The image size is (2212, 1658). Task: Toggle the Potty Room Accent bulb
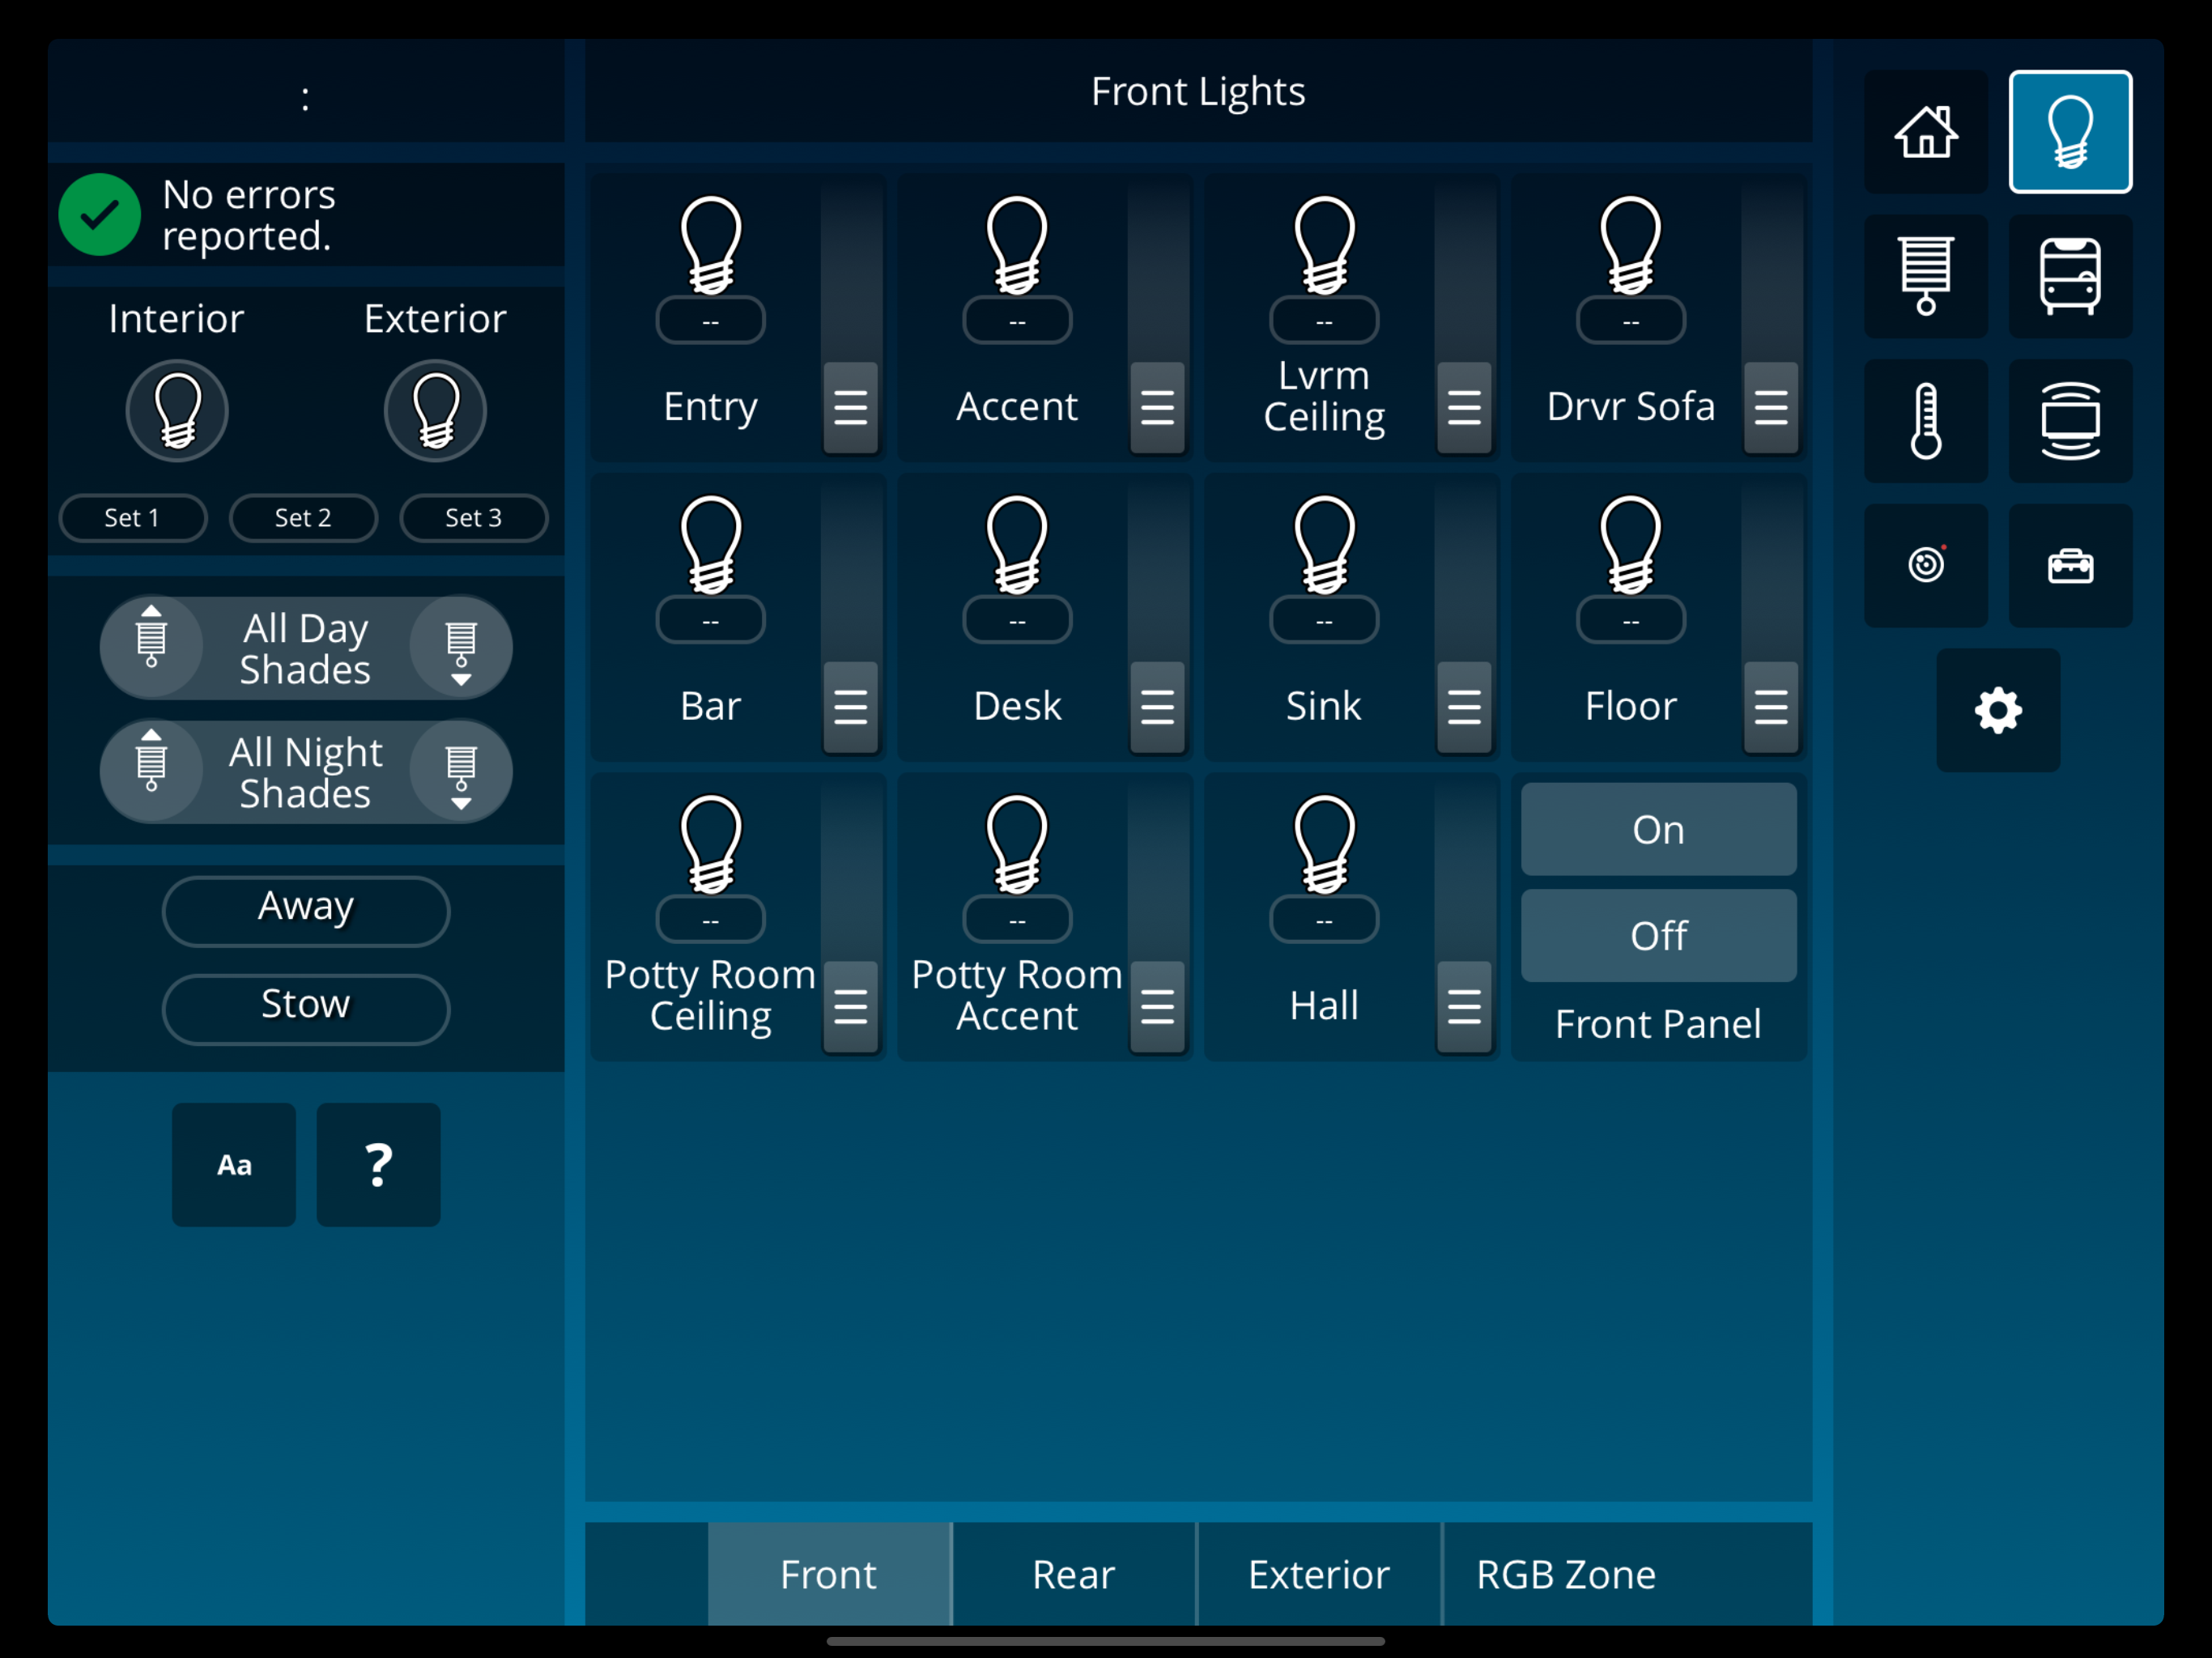coord(1017,844)
